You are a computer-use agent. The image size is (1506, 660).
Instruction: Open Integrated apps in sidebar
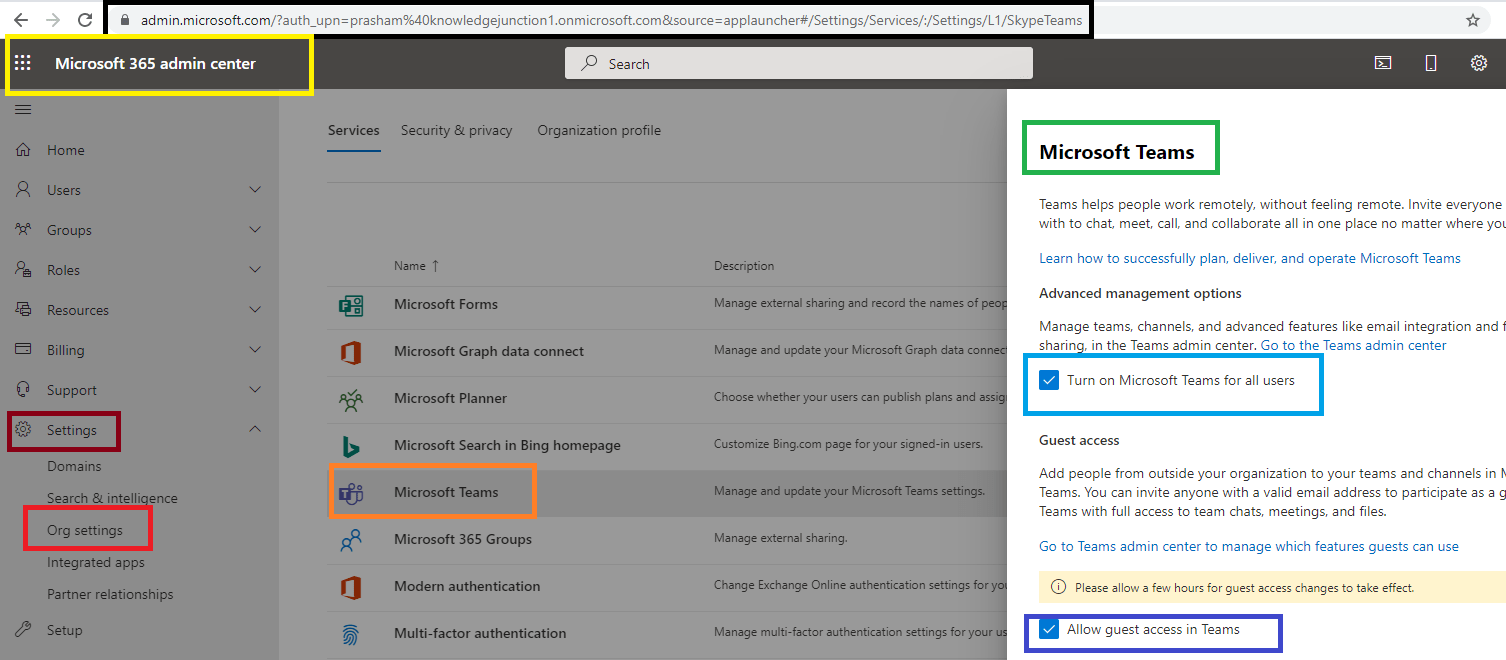(96, 562)
